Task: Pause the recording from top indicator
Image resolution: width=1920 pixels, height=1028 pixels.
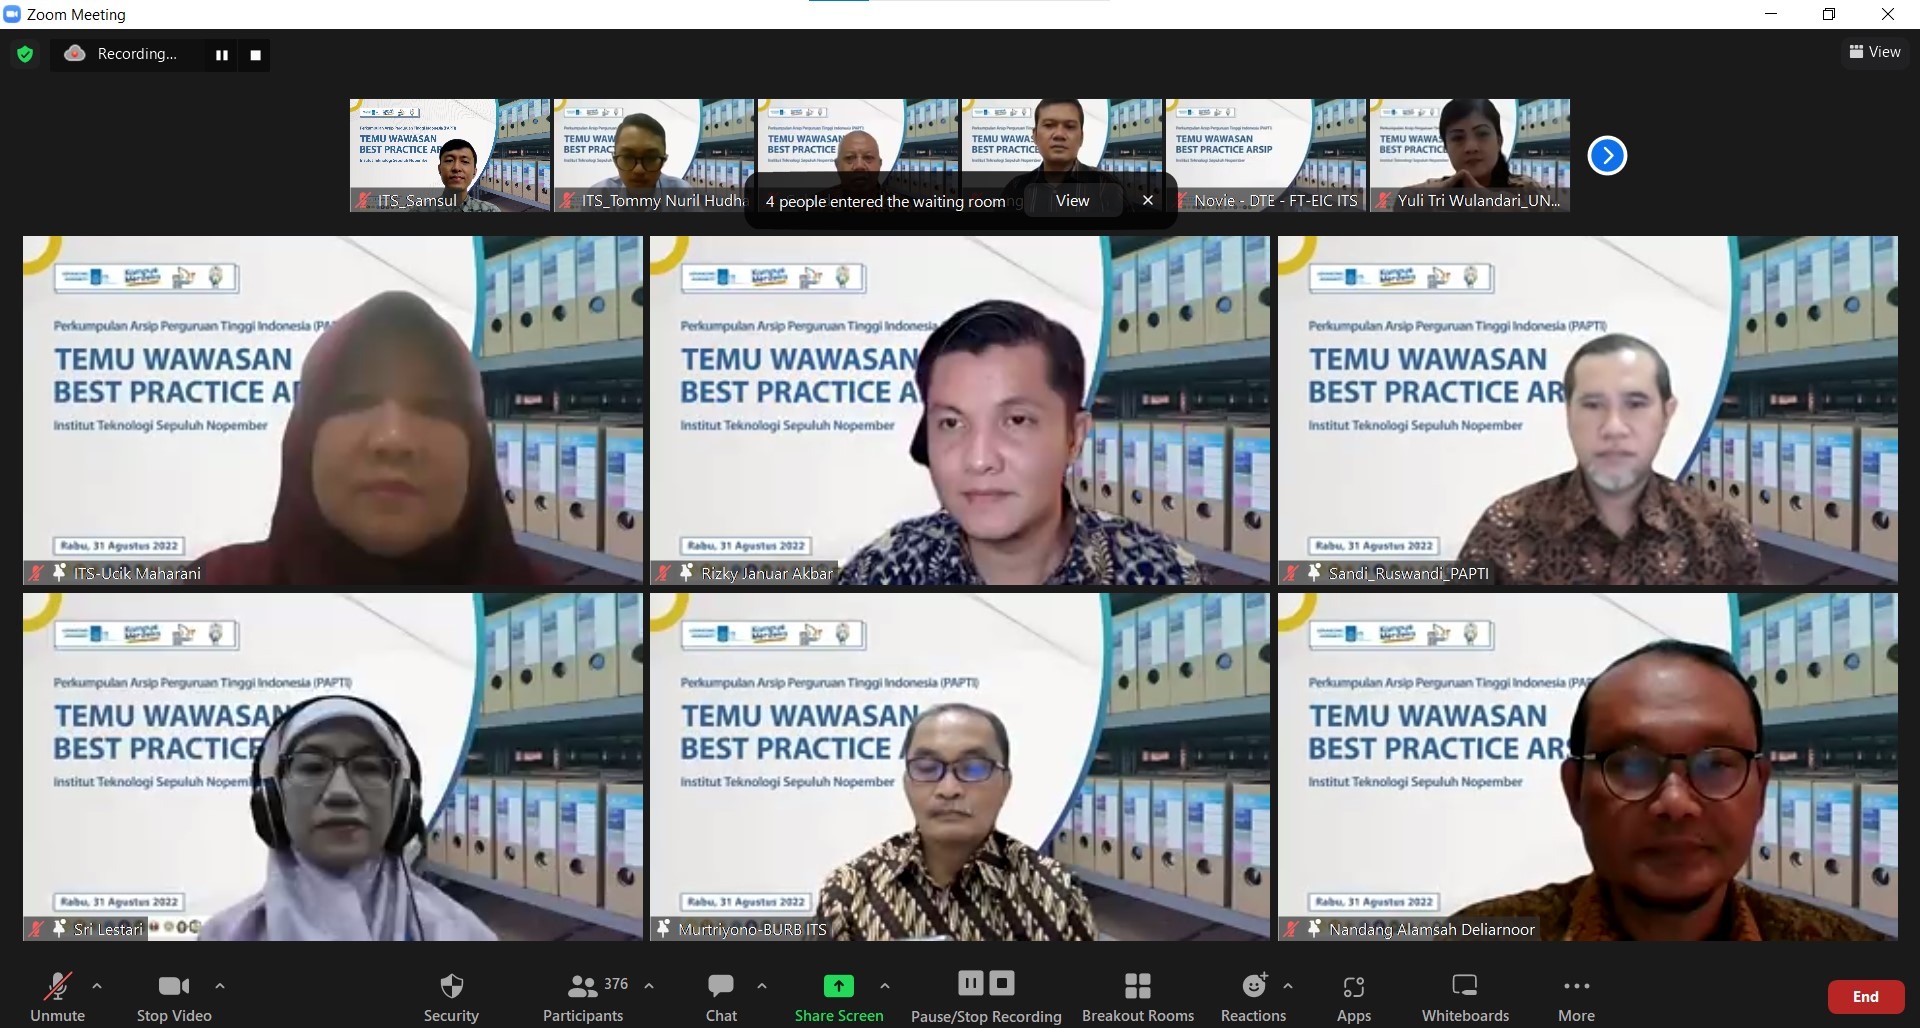Action: click(x=222, y=55)
